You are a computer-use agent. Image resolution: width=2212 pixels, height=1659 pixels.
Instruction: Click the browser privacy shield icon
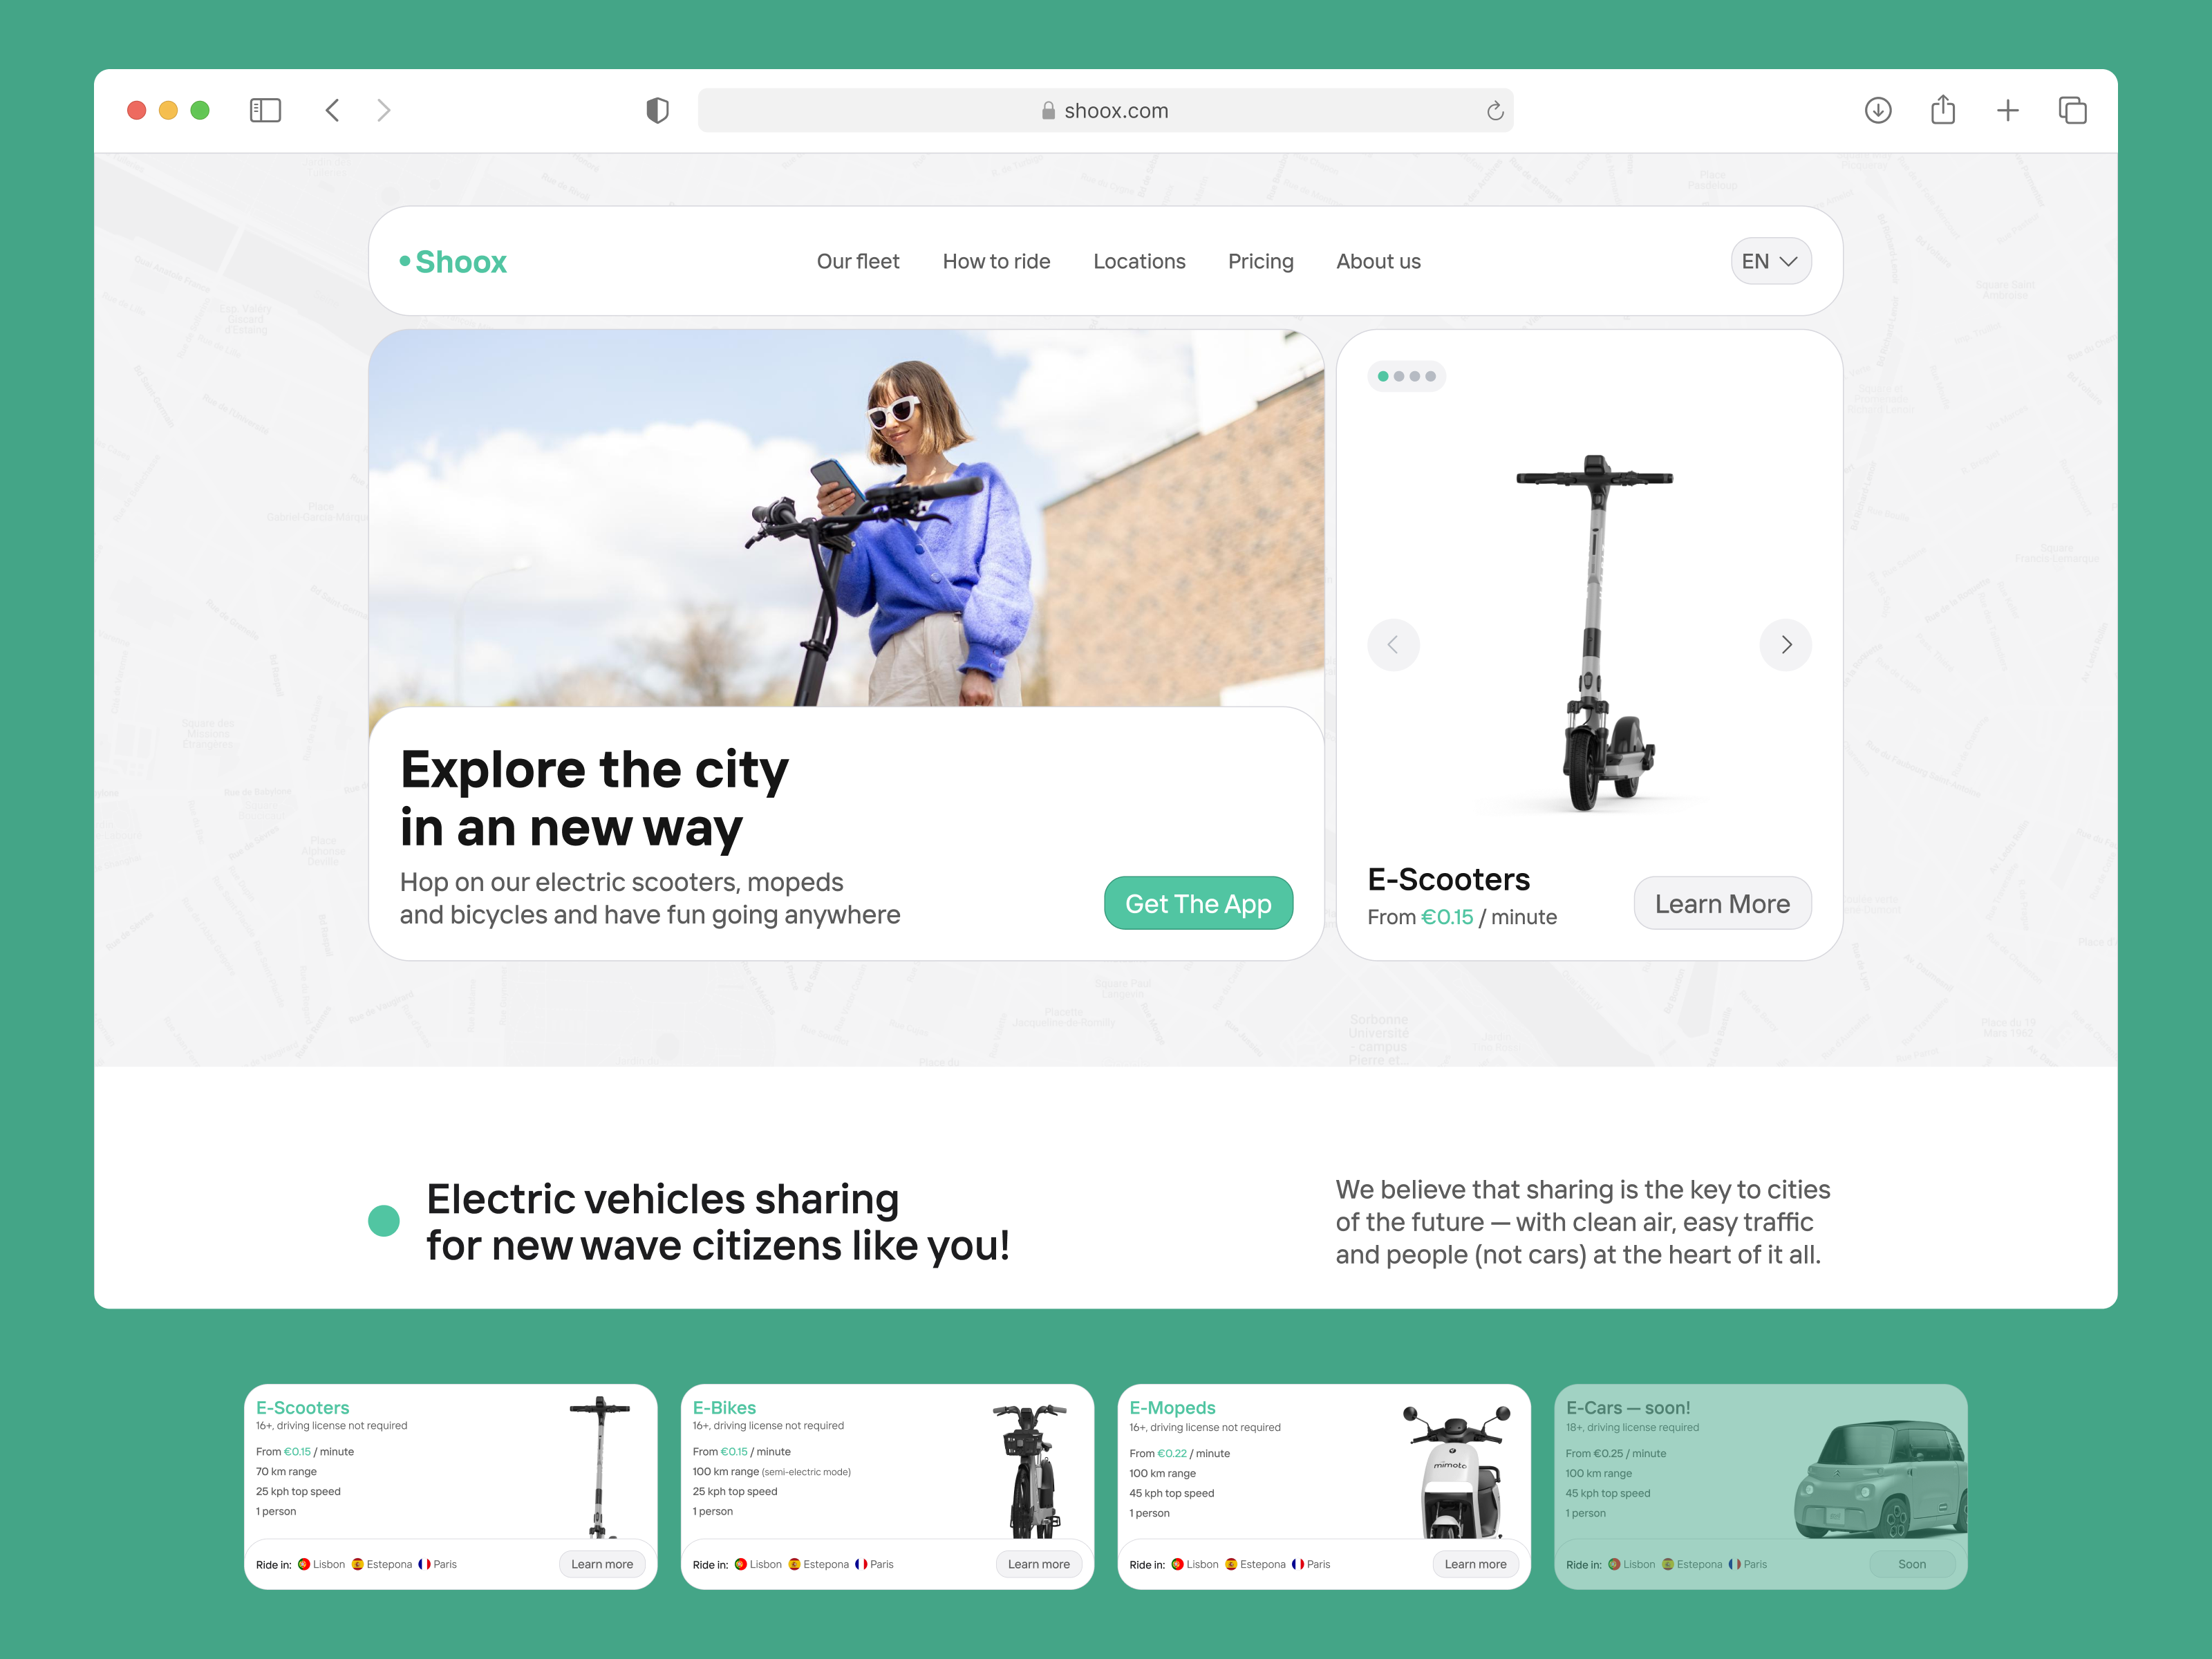(658, 110)
